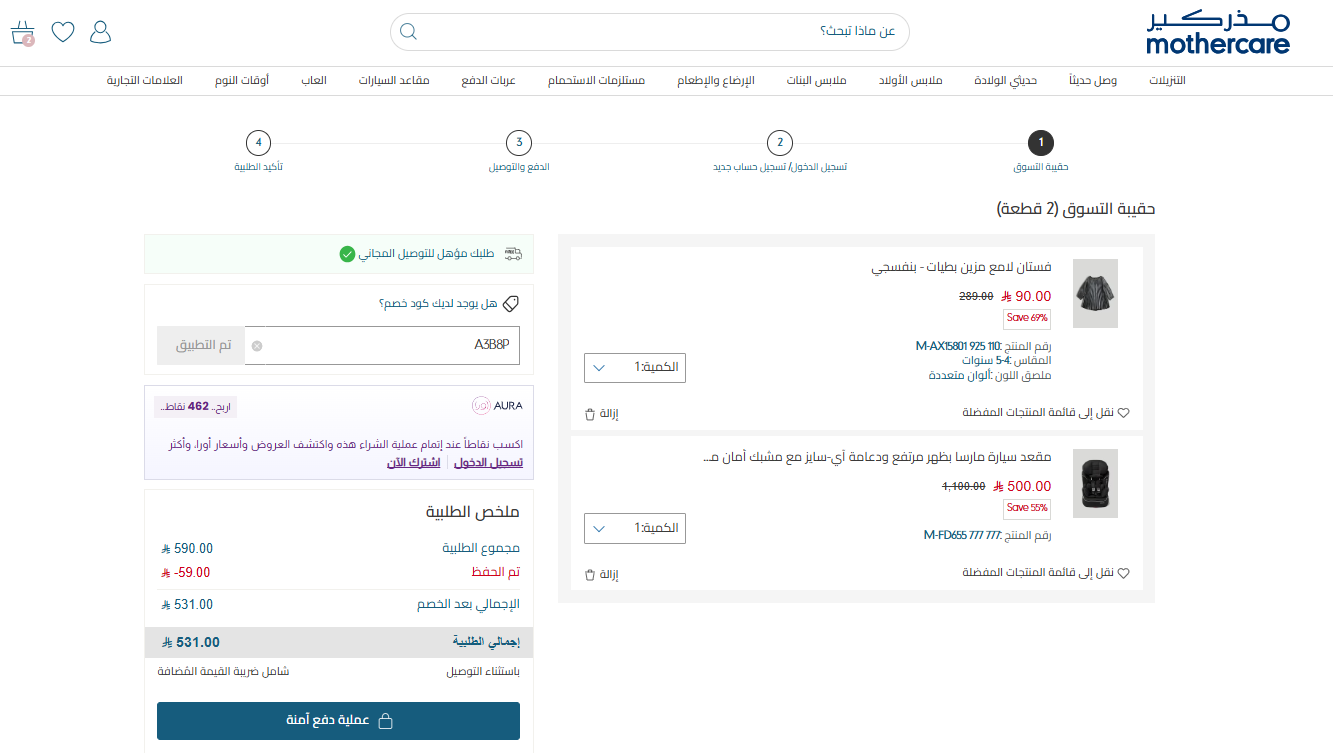The image size is (1333, 753).
Task: Click the car seat product thumbnail
Action: pos(1095,483)
